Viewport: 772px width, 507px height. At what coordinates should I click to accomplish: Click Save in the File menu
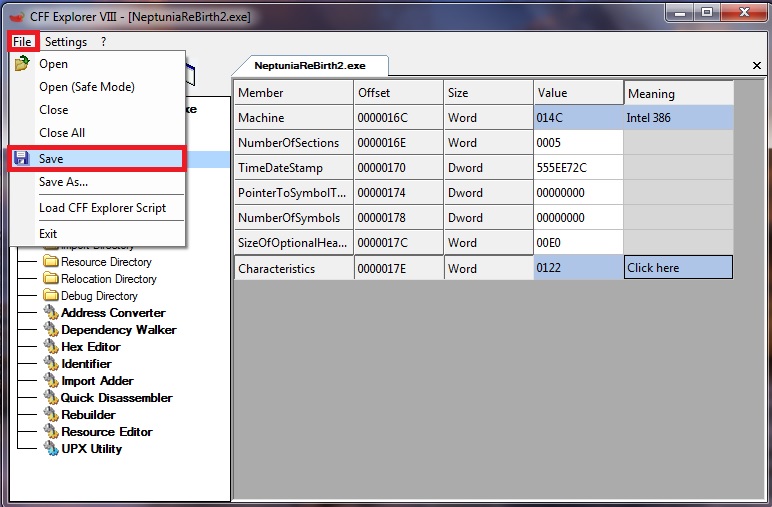point(97,158)
